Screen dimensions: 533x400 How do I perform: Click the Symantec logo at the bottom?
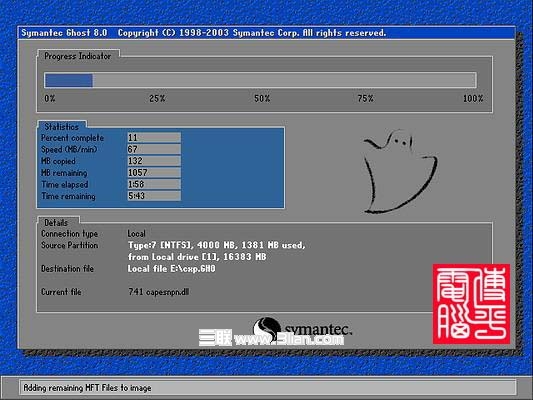click(302, 329)
